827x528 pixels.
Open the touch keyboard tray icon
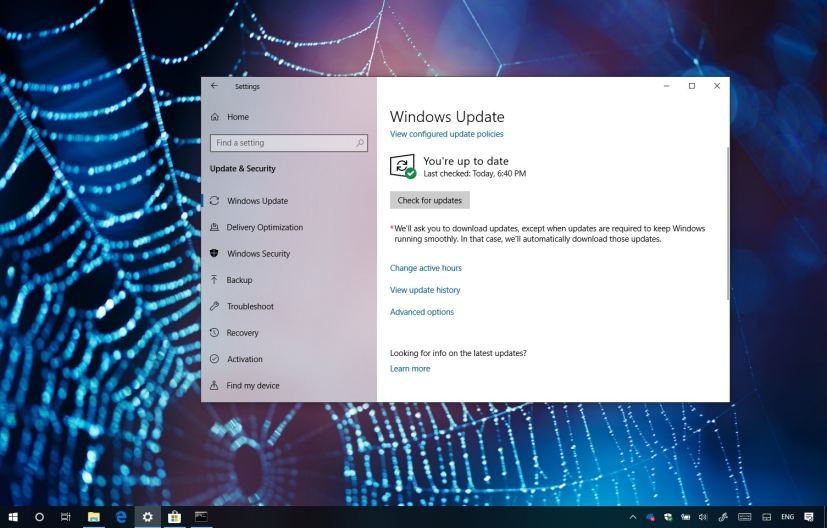point(744,517)
